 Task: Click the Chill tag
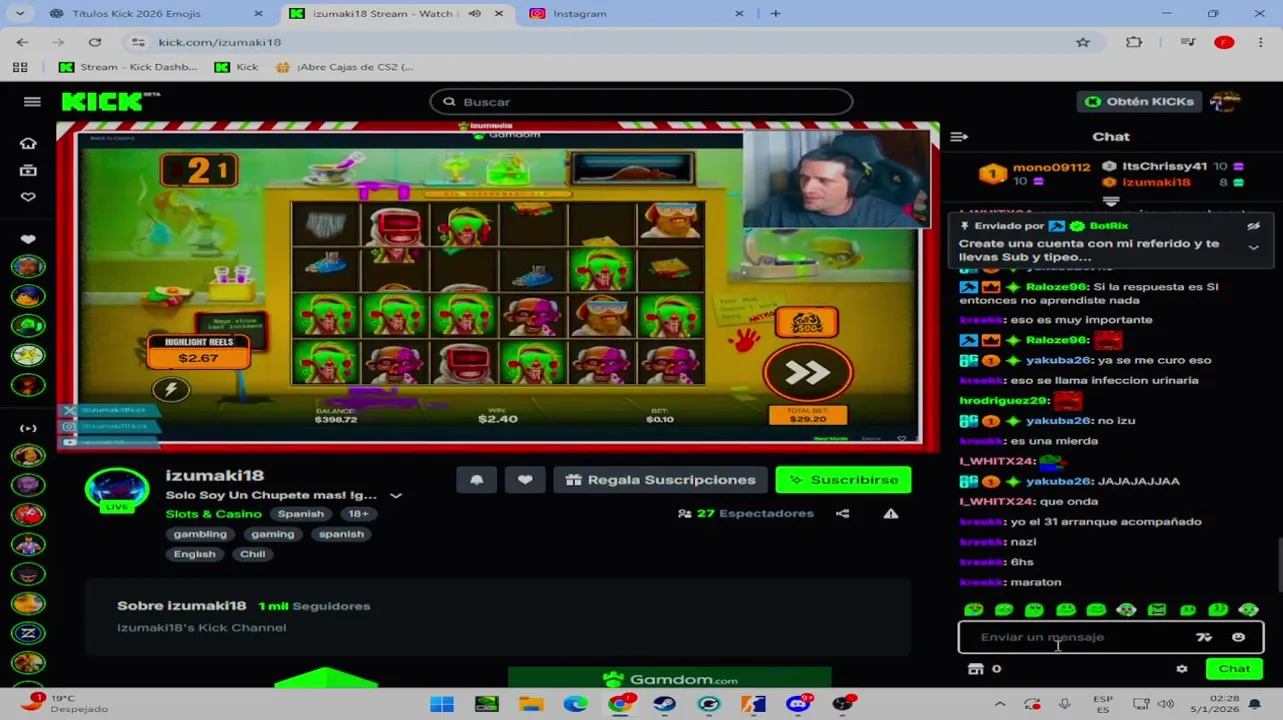click(252, 554)
